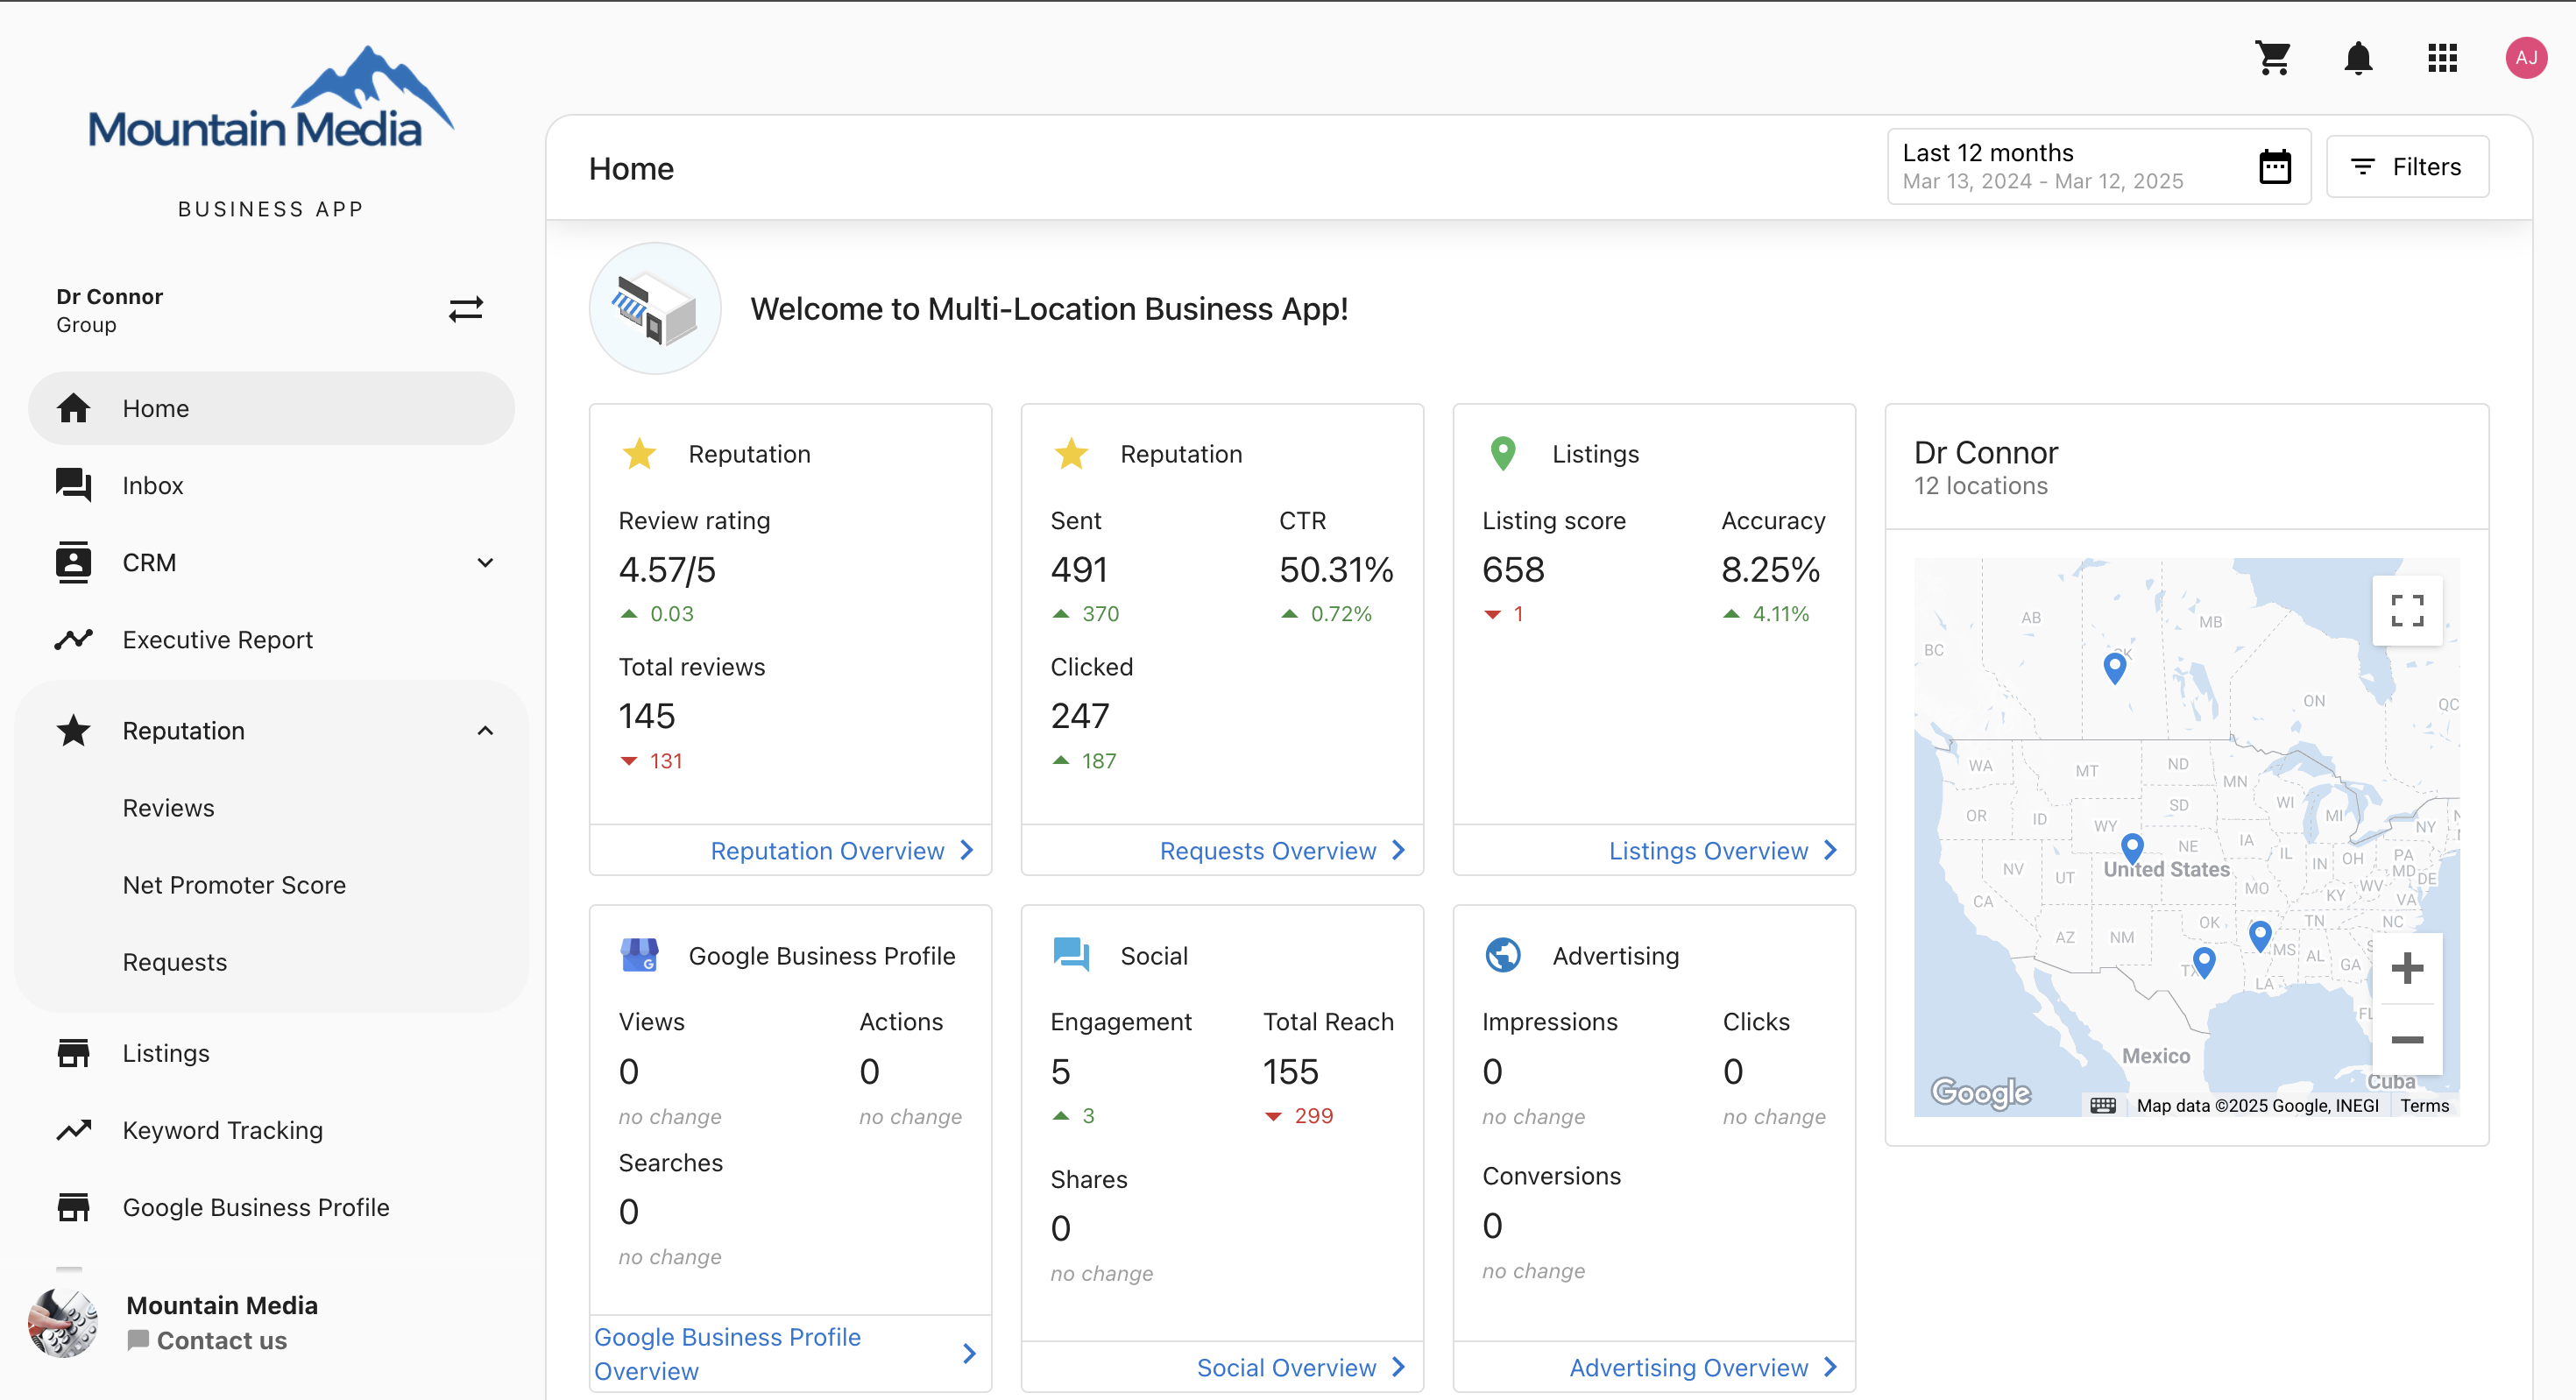Open the apps grid launcher
Image resolution: width=2576 pixels, height=1400 pixels.
pos(2442,58)
